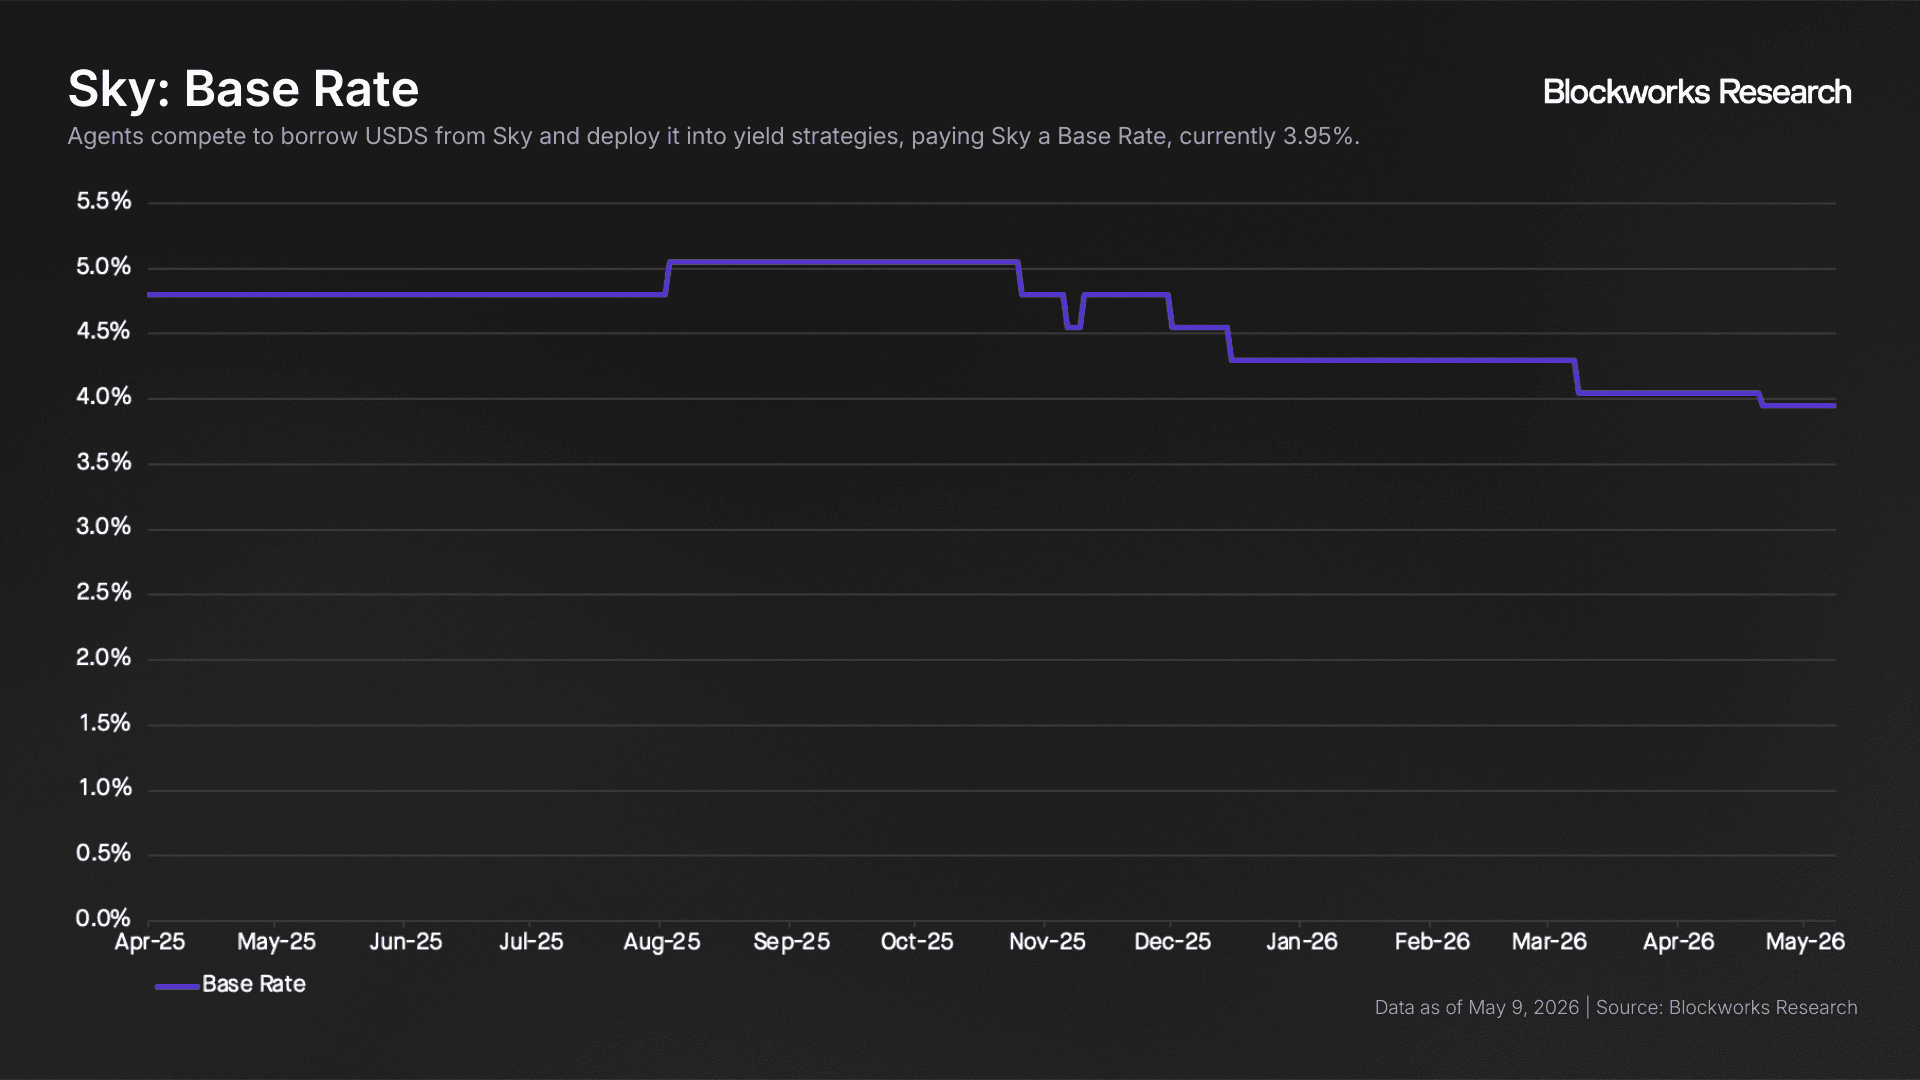Click the Apr-26 x-axis label

[1679, 942]
